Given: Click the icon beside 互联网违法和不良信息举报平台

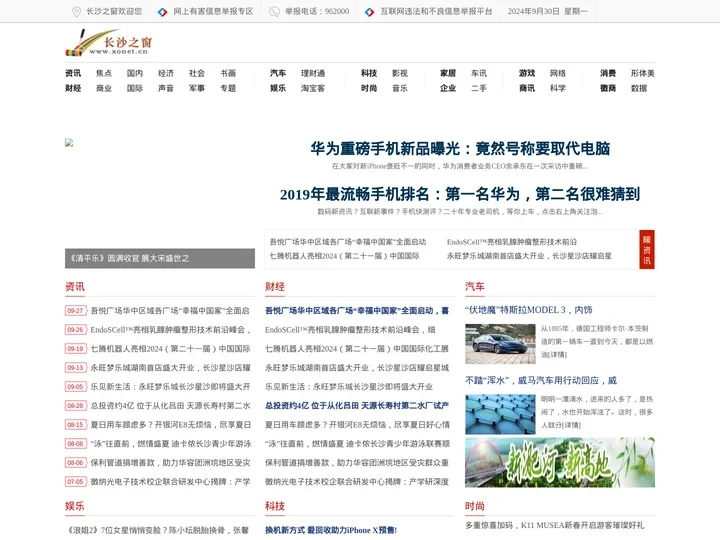Looking at the screenshot, I should [370, 12].
